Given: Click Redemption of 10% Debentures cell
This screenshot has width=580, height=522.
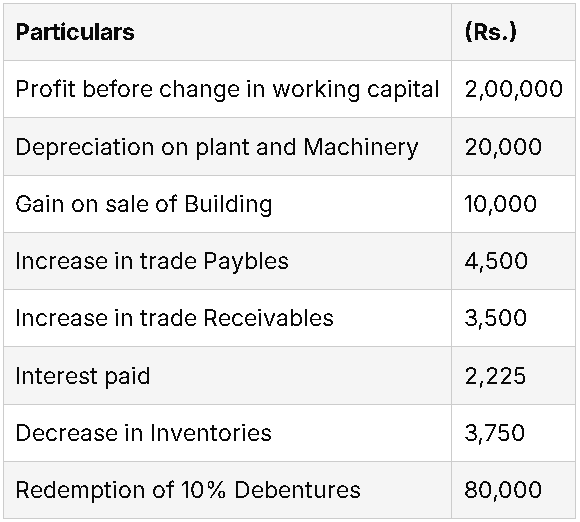Looking at the screenshot, I should click(227, 489).
